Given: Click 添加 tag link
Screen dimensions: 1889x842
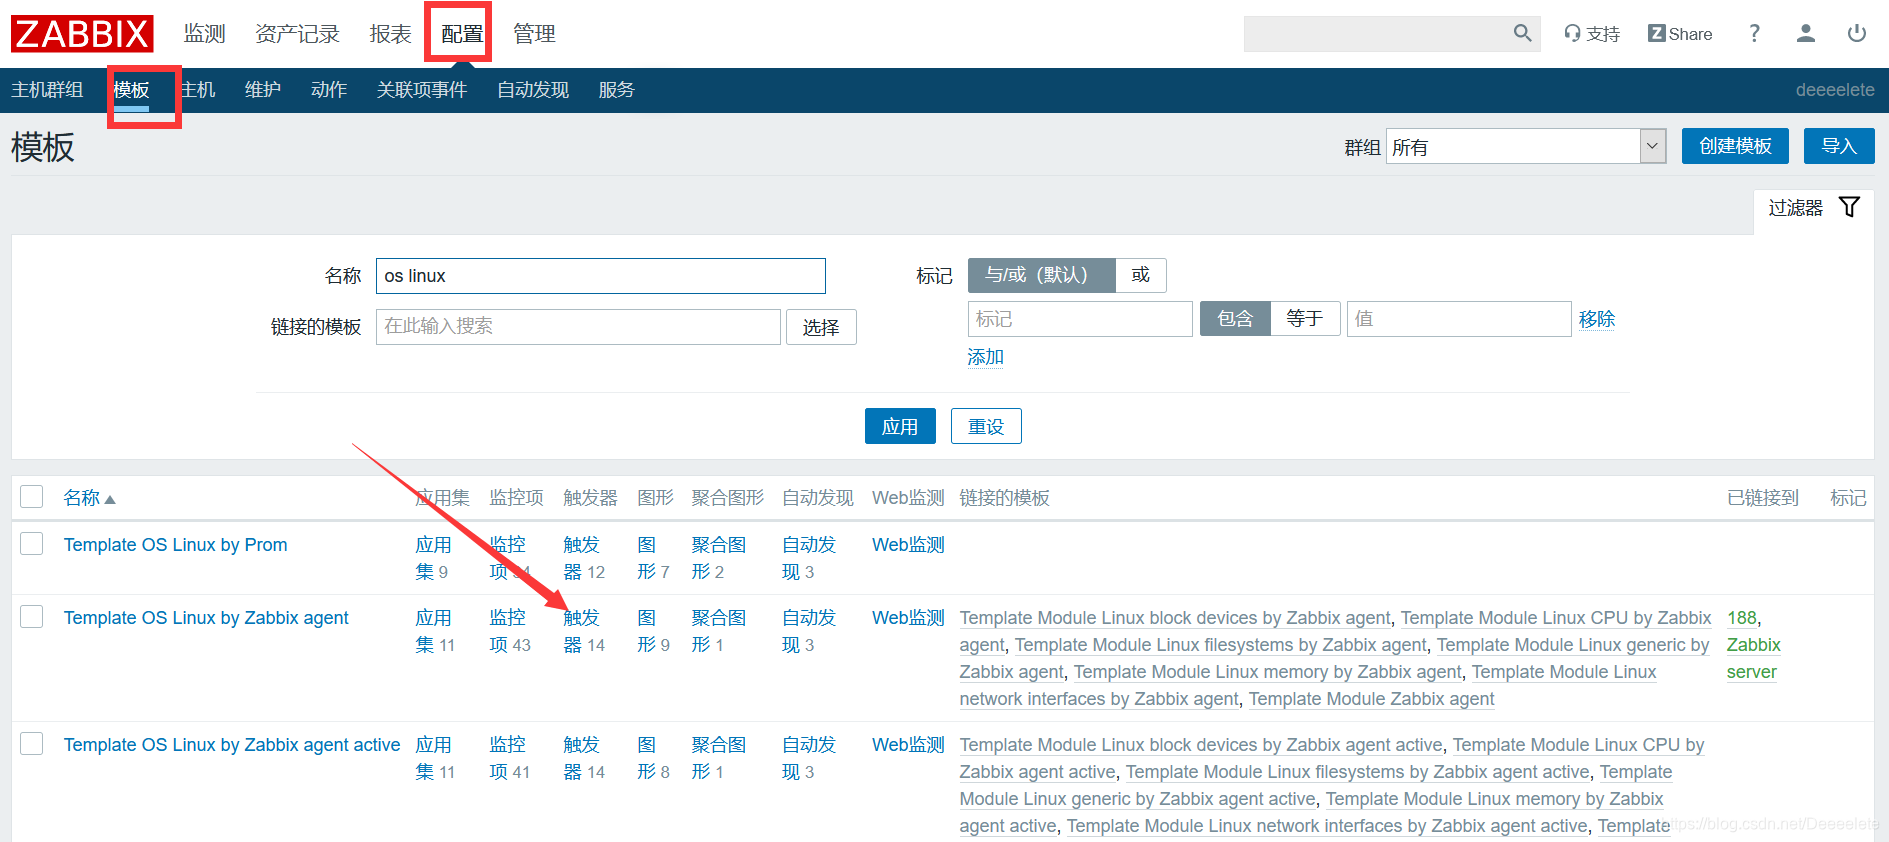Looking at the screenshot, I should [986, 357].
